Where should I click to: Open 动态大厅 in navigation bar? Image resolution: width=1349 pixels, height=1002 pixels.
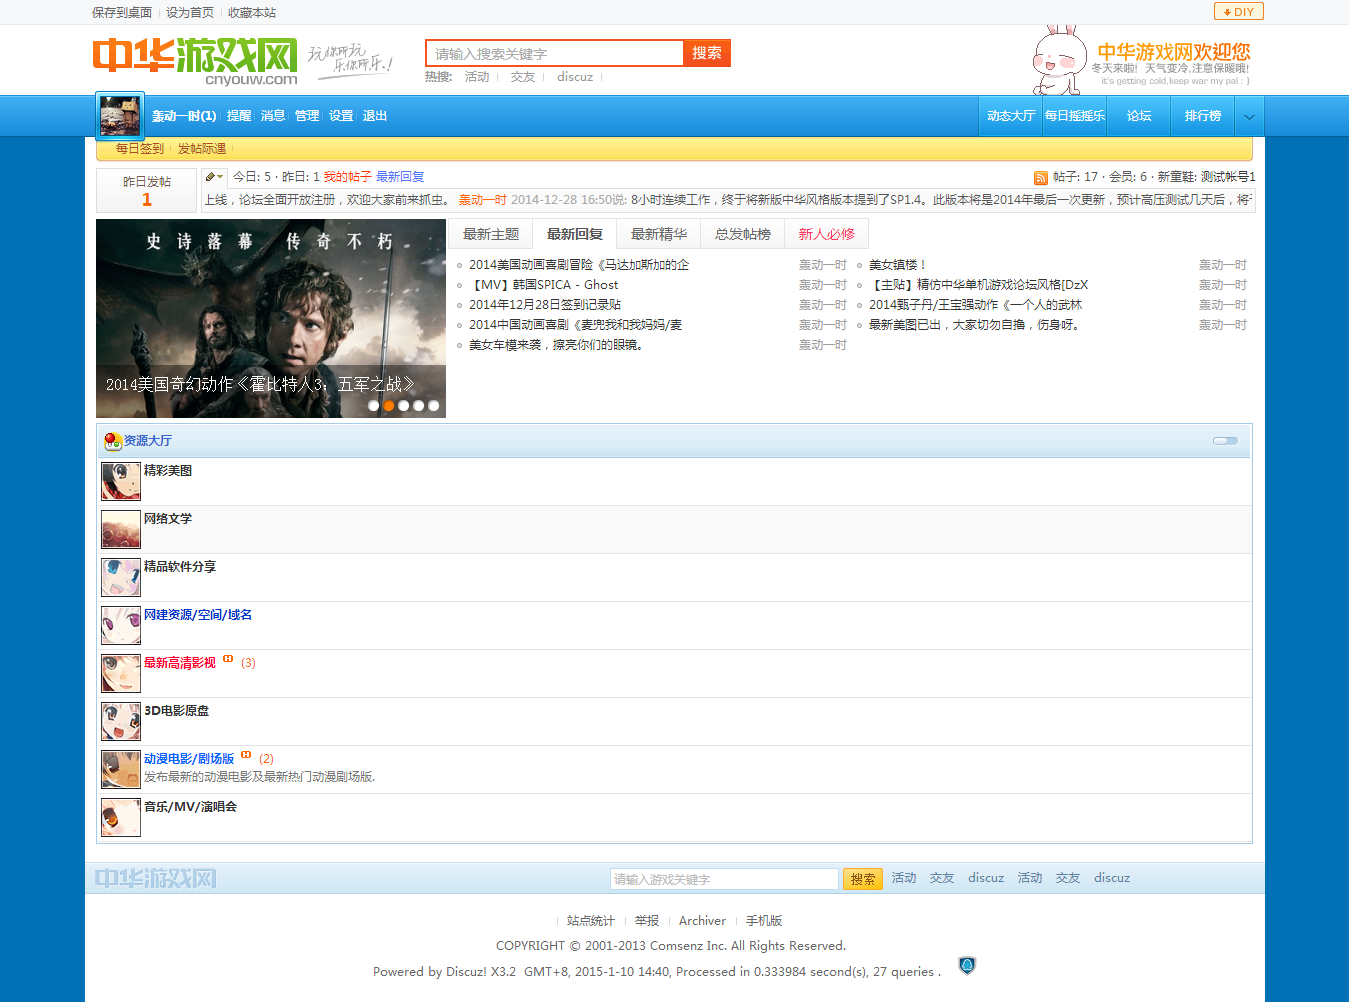point(1010,116)
